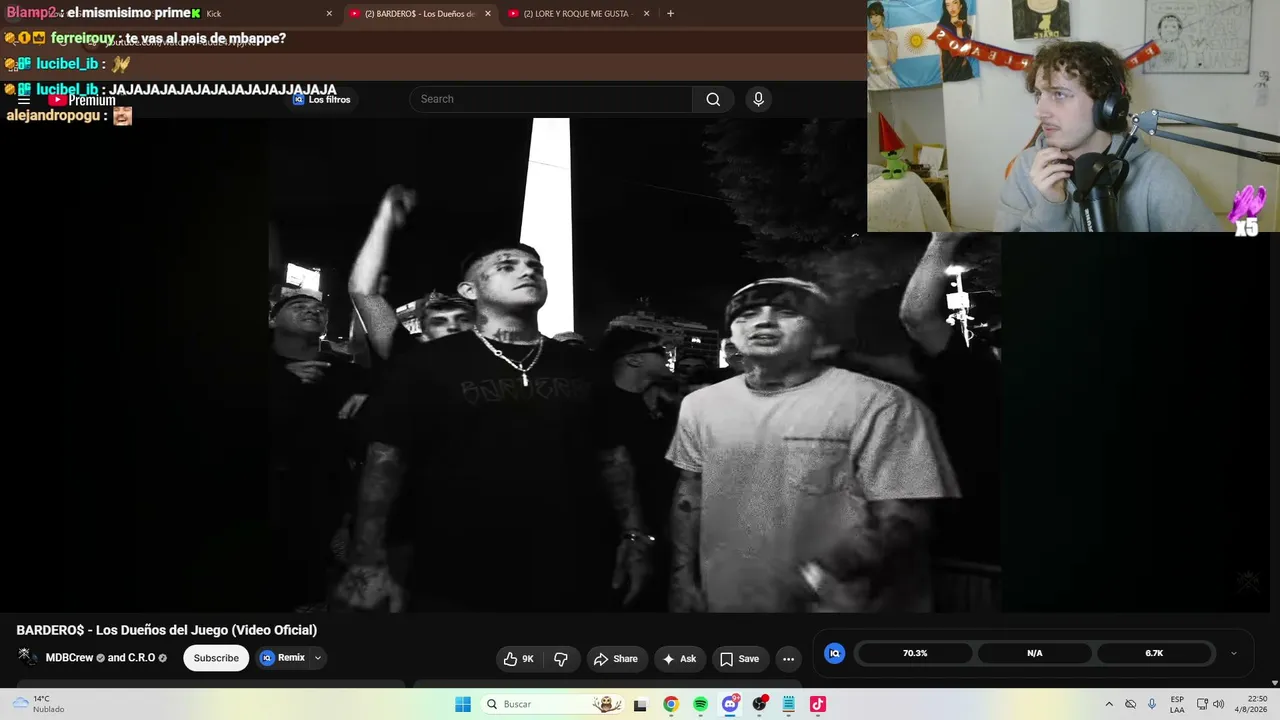The height and width of the screenshot is (720, 1280).
Task: Go to YouTube Premium home logo
Action: pyautogui.click(x=82, y=100)
